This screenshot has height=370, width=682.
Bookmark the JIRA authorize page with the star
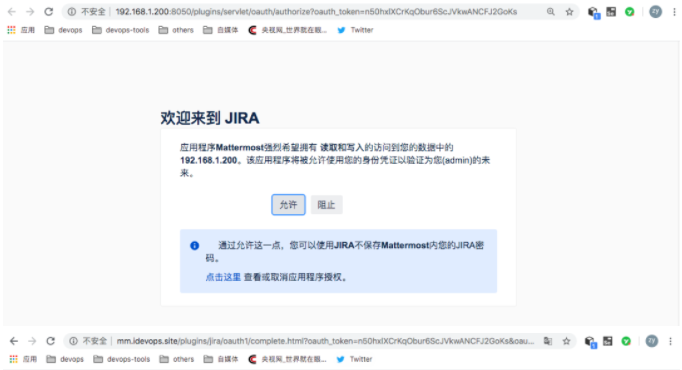coord(569,12)
